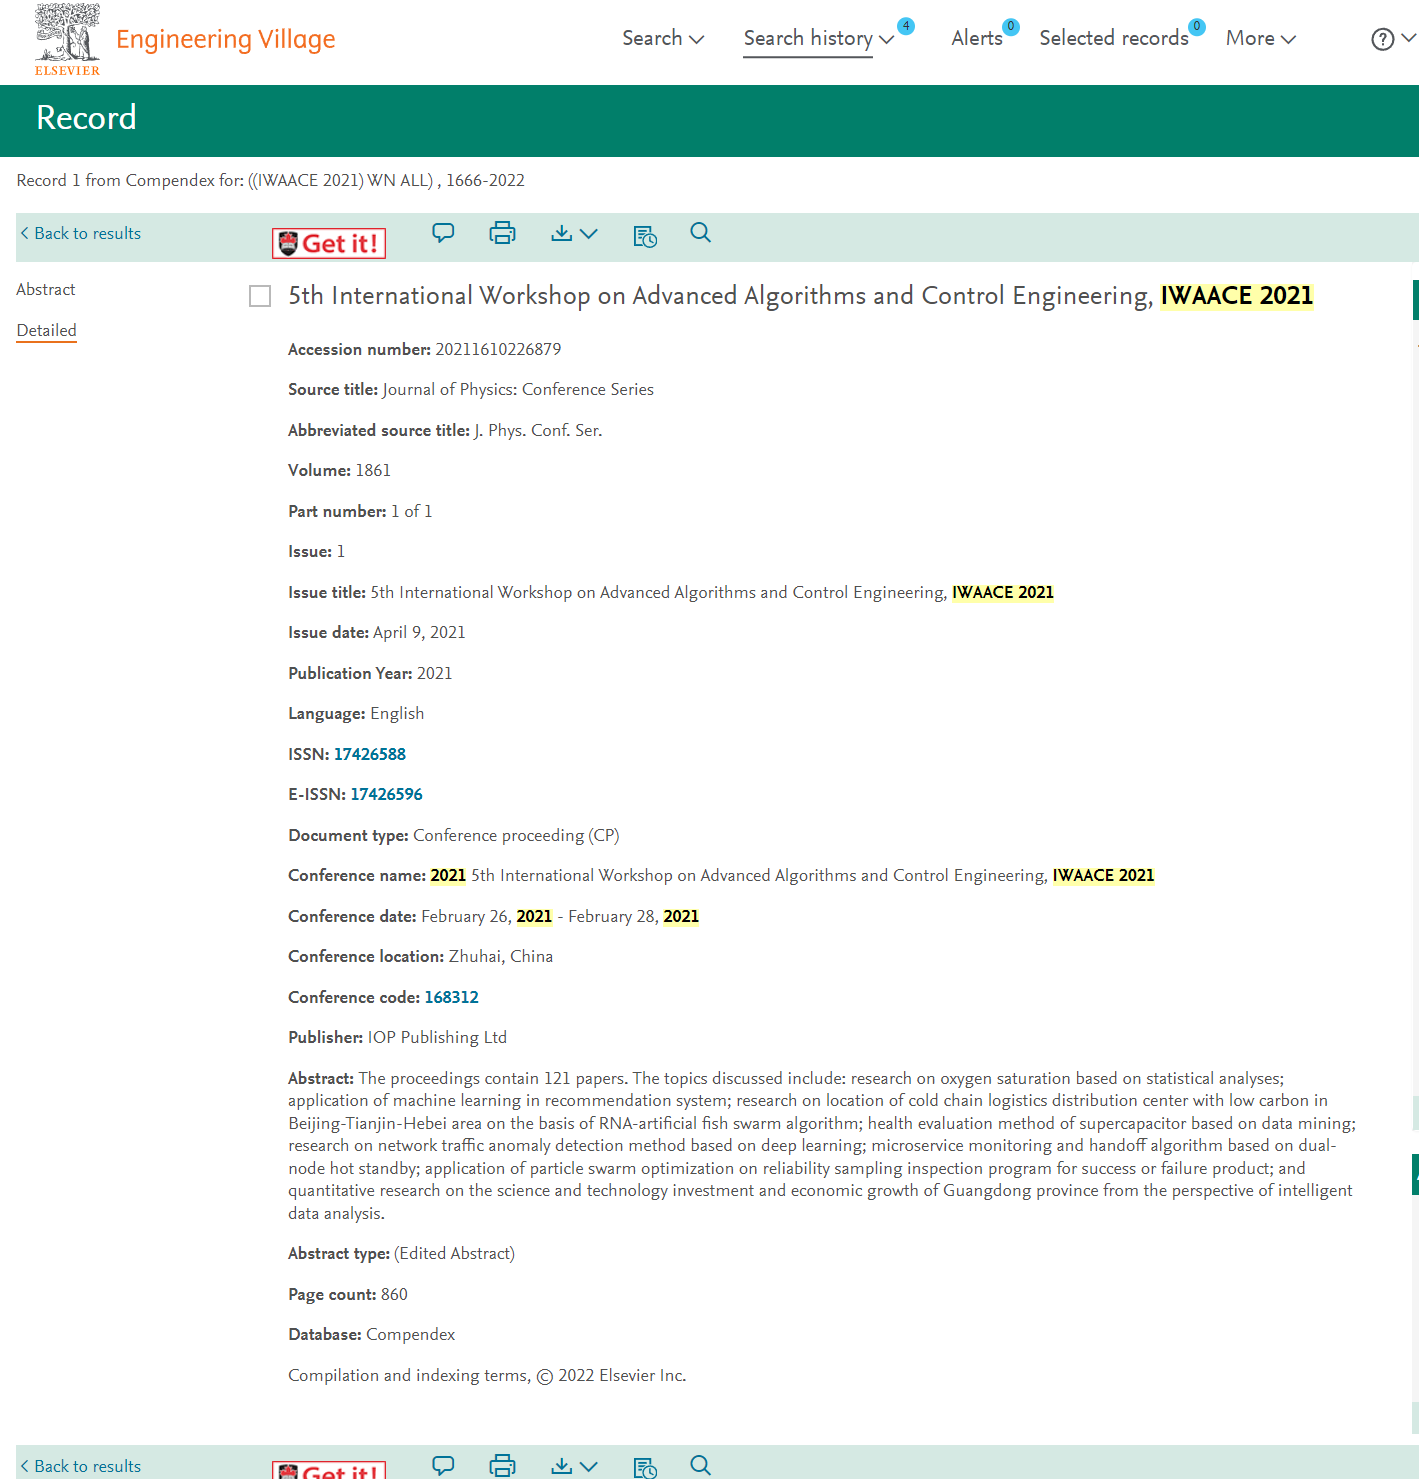This screenshot has width=1419, height=1479.
Task: Click 'Zhuhai, China' conference location
Action: coord(501,956)
